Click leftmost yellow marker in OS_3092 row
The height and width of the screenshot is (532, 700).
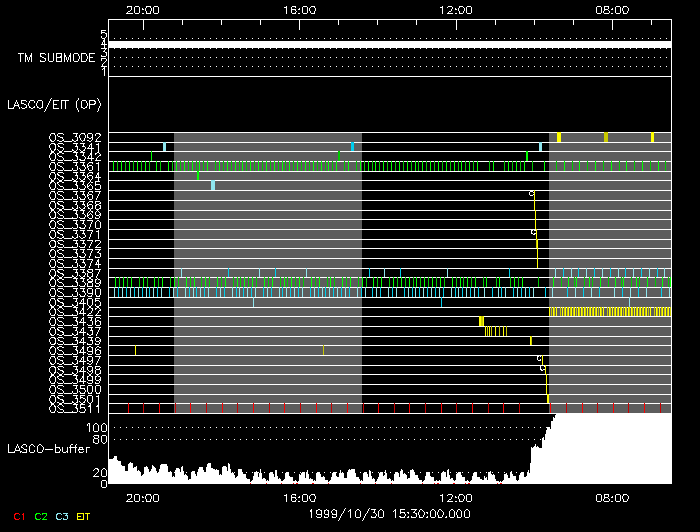(559, 137)
